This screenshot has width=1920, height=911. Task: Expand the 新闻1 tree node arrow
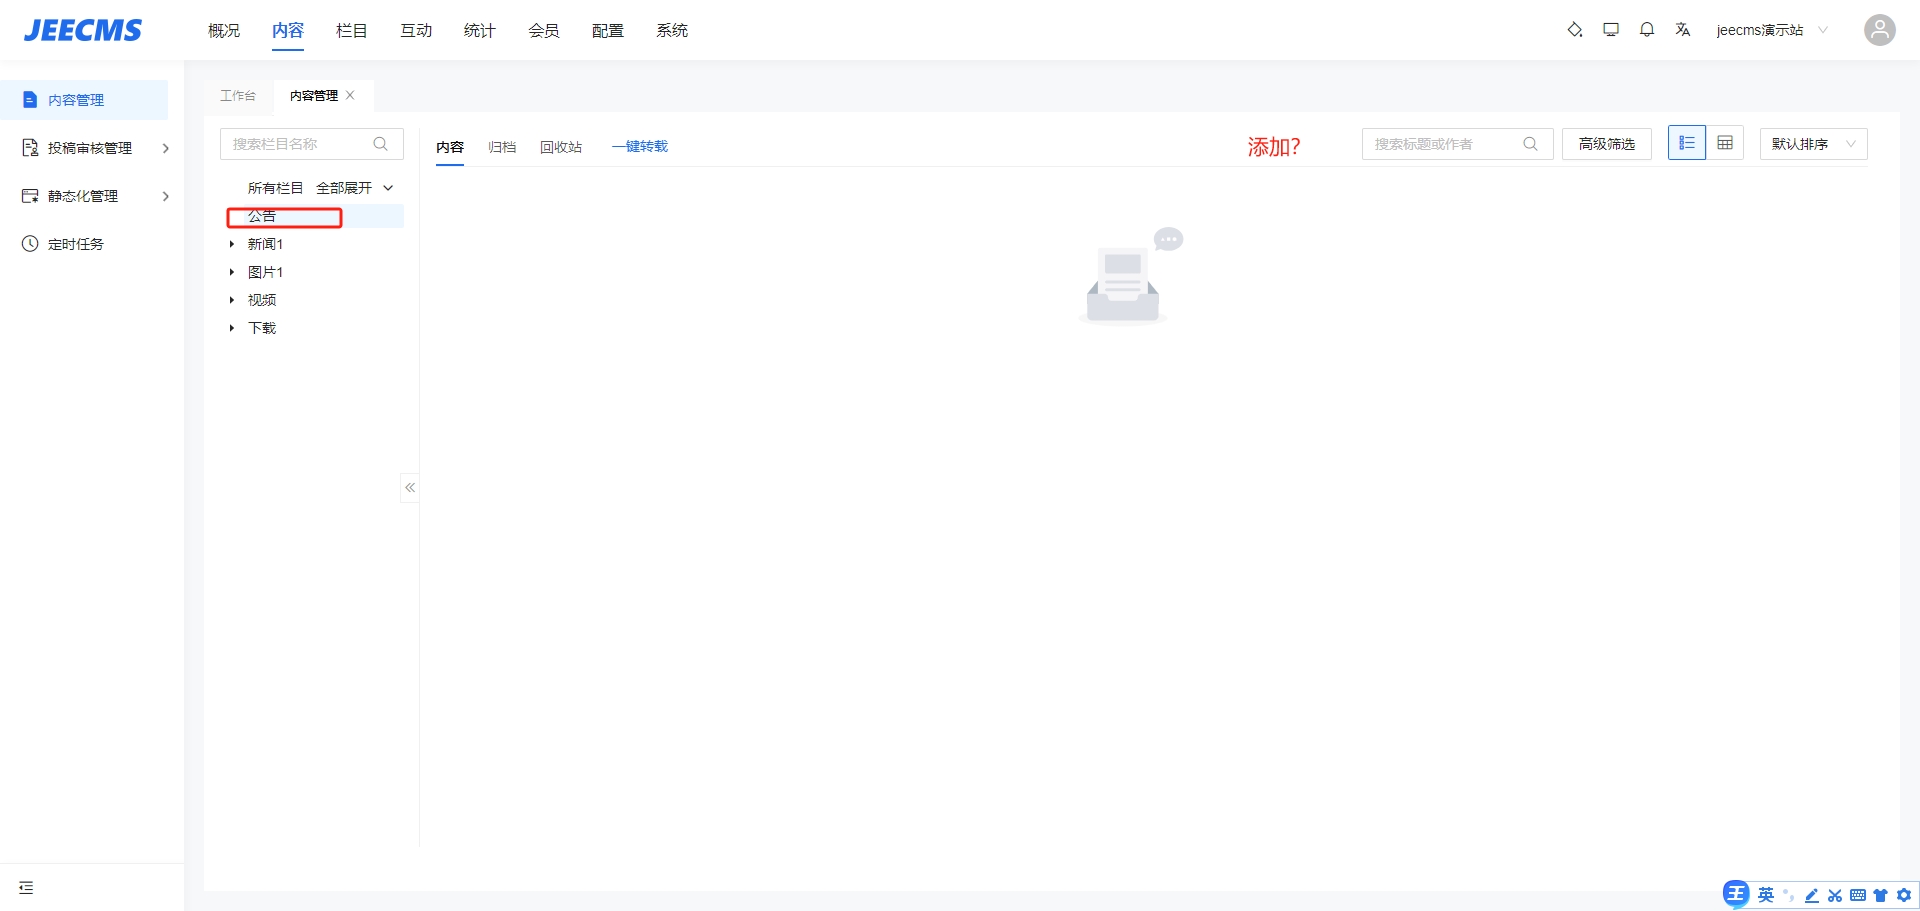(232, 244)
